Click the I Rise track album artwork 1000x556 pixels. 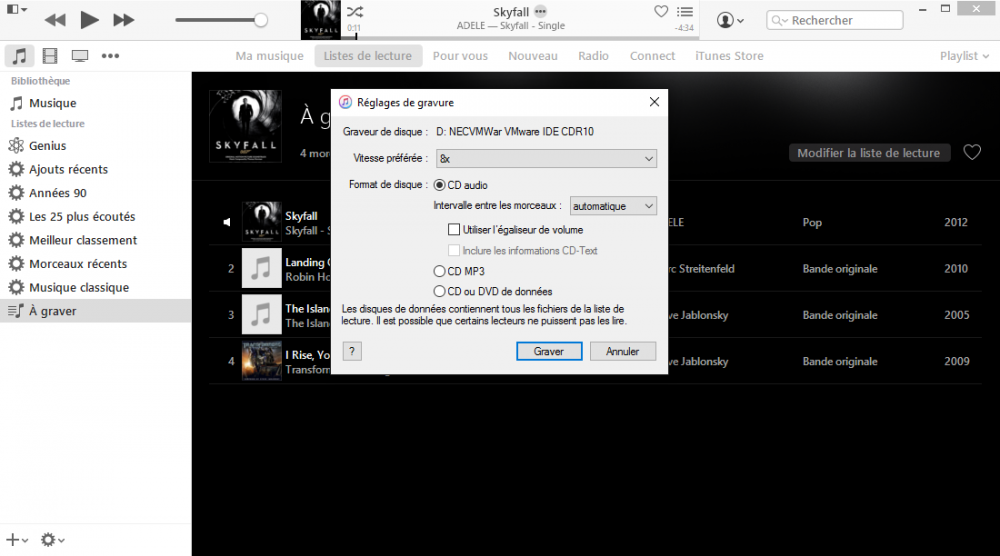click(x=261, y=361)
